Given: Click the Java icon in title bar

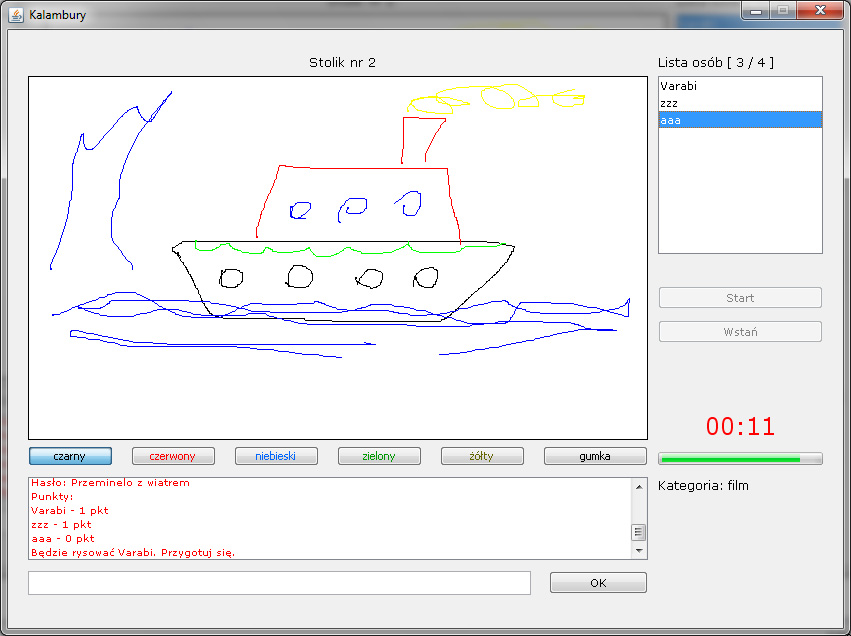Looking at the screenshot, I should pyautogui.click(x=16, y=15).
